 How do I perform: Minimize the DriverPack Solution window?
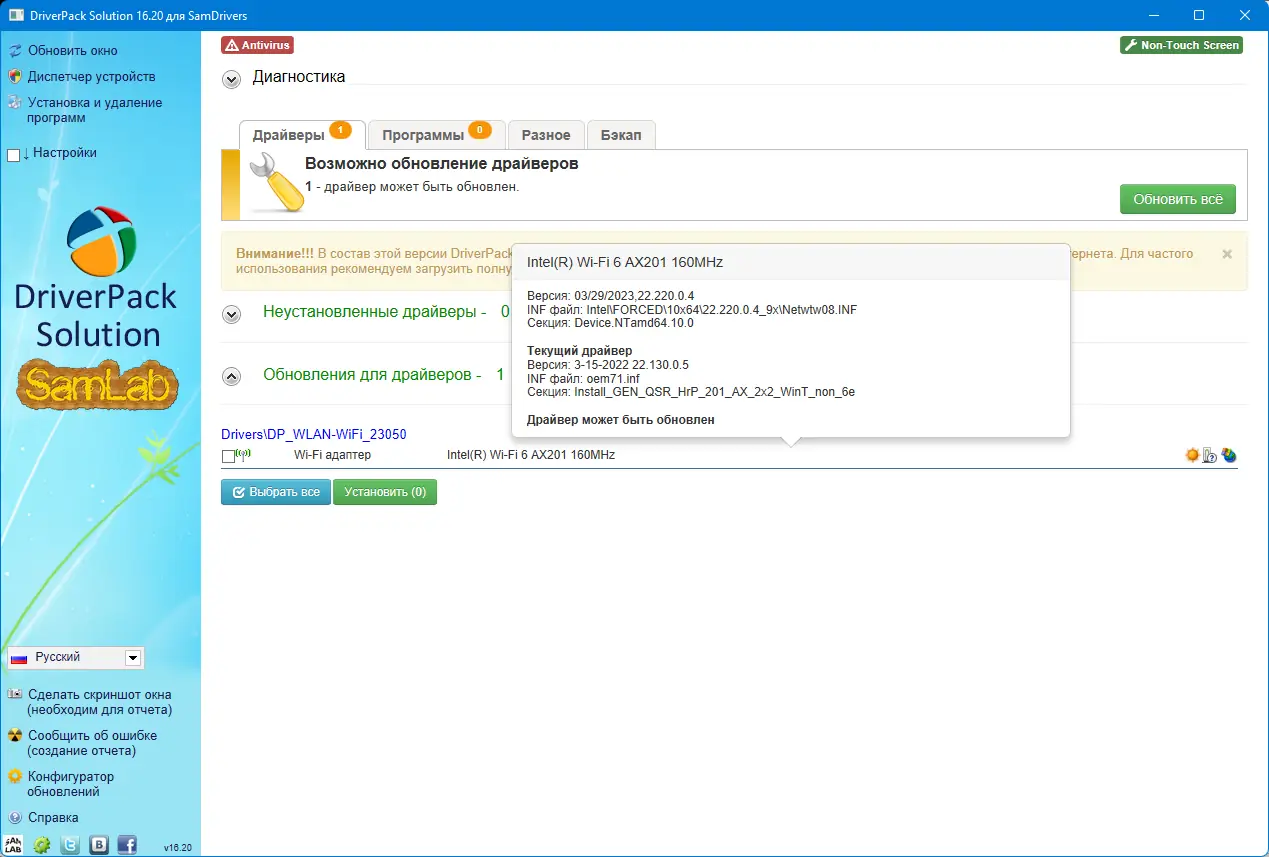[1153, 15]
